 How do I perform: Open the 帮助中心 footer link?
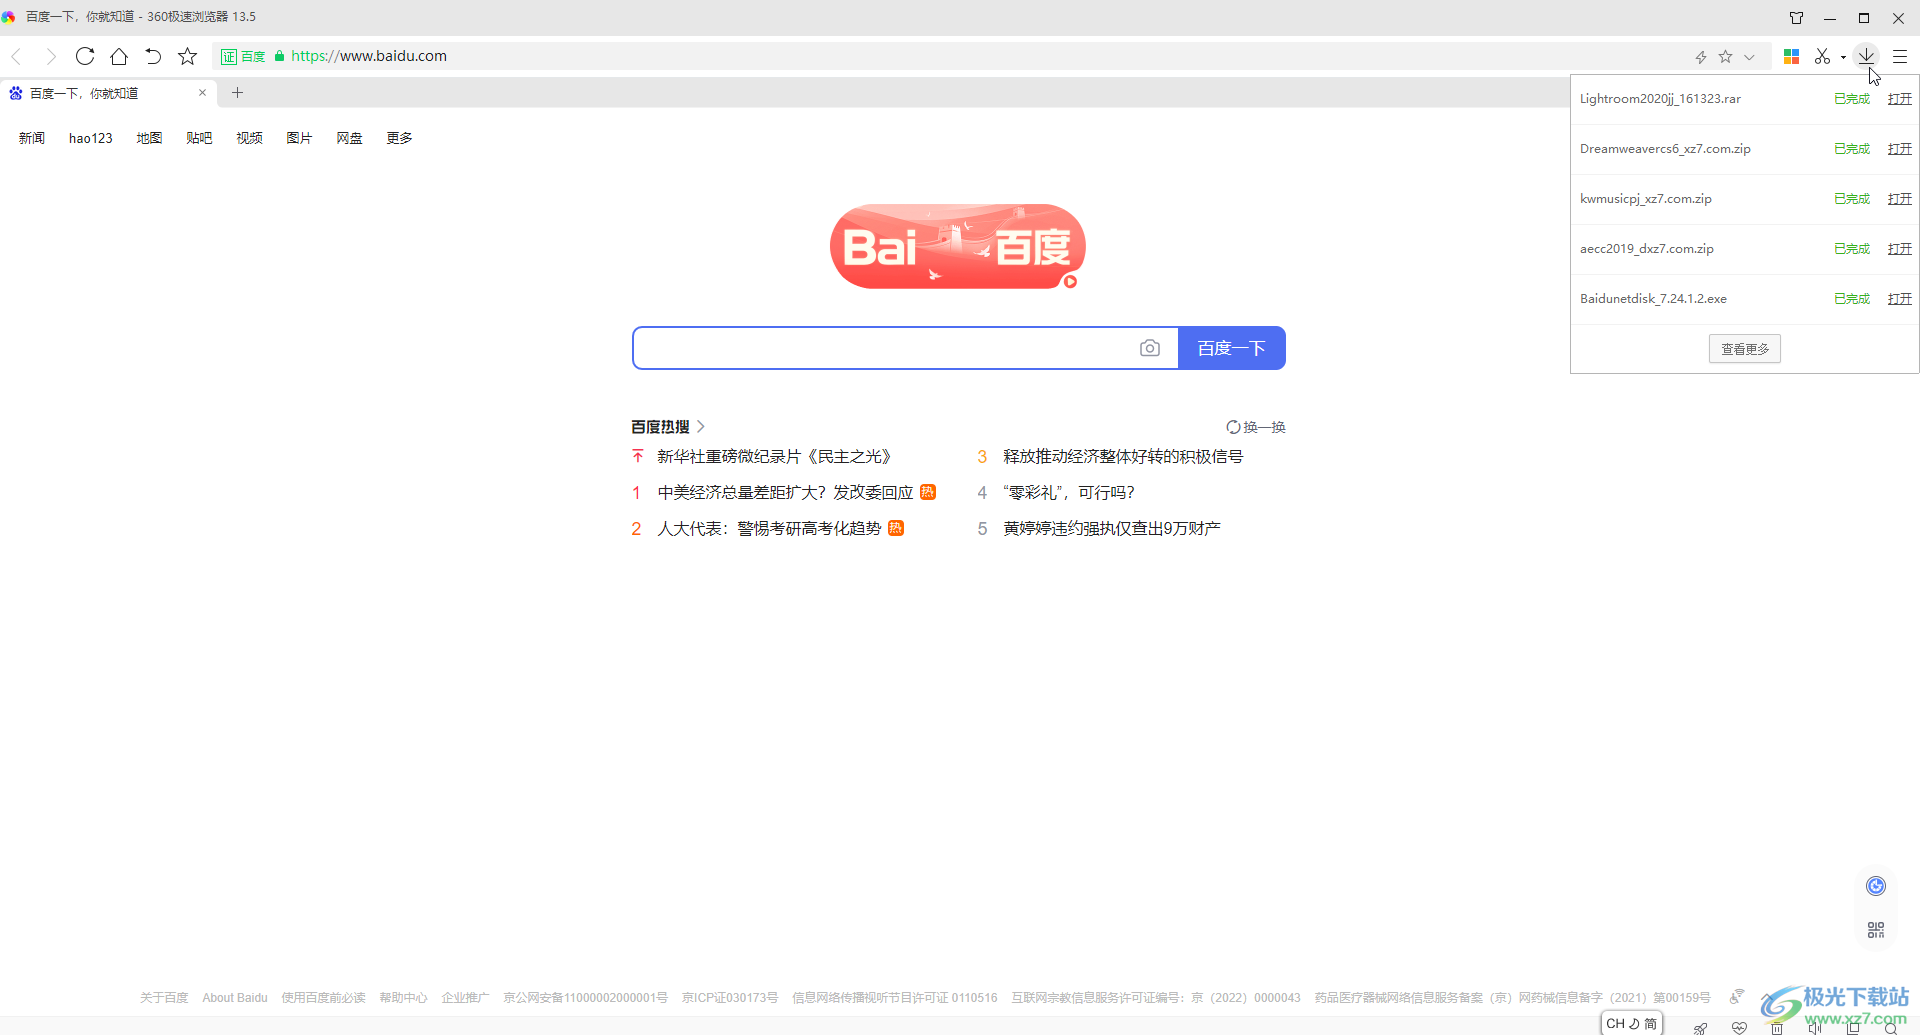tap(403, 998)
